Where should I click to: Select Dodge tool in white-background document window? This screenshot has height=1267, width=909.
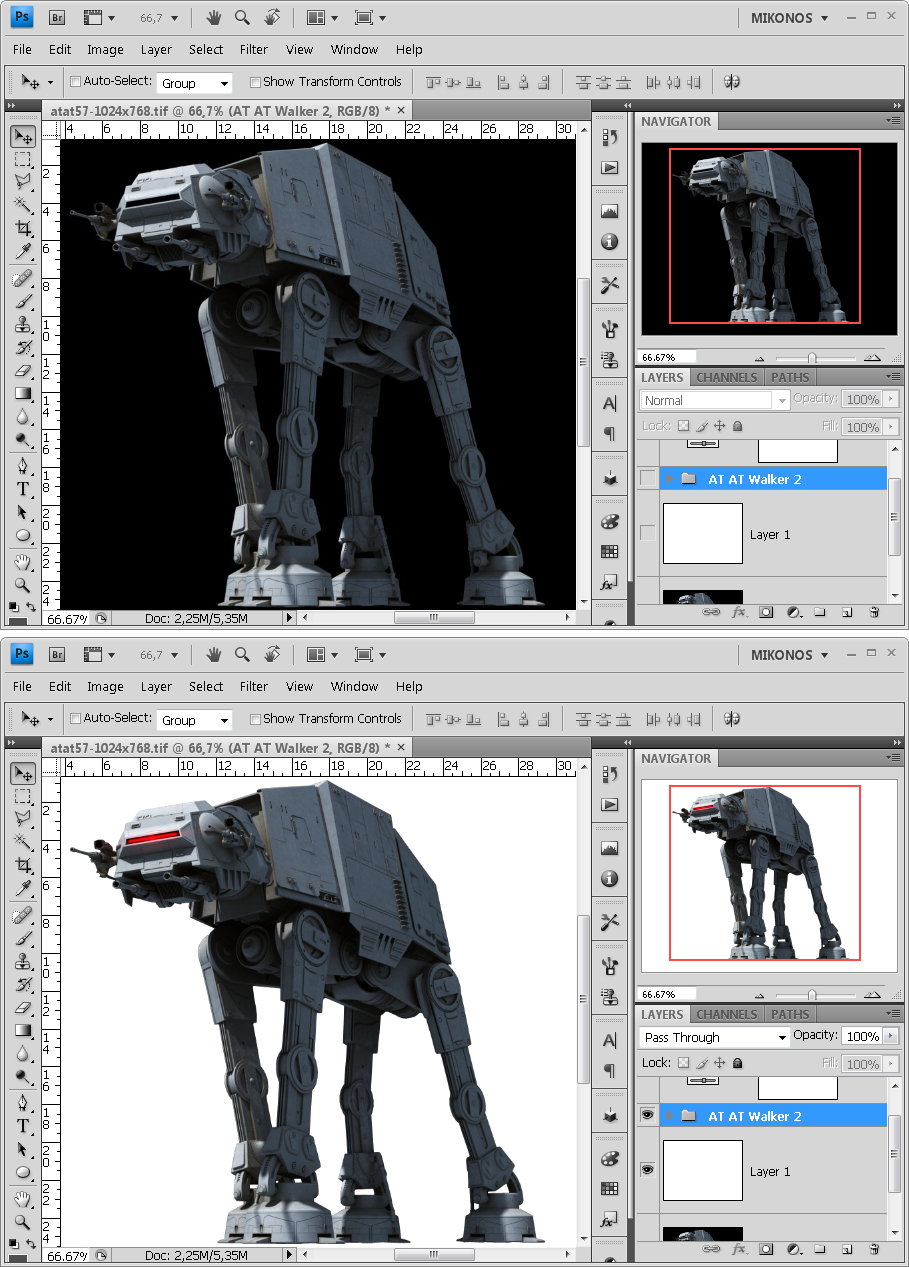pyautogui.click(x=23, y=1076)
